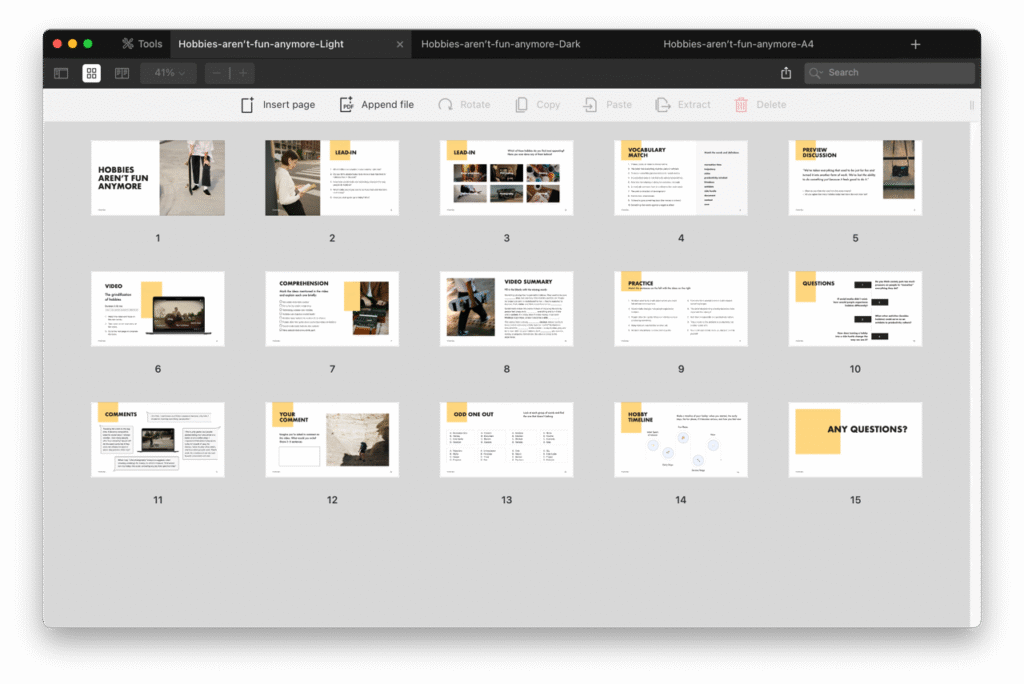
Task: Select the page 15 Any Questions thumbnail
Action: coord(855,440)
